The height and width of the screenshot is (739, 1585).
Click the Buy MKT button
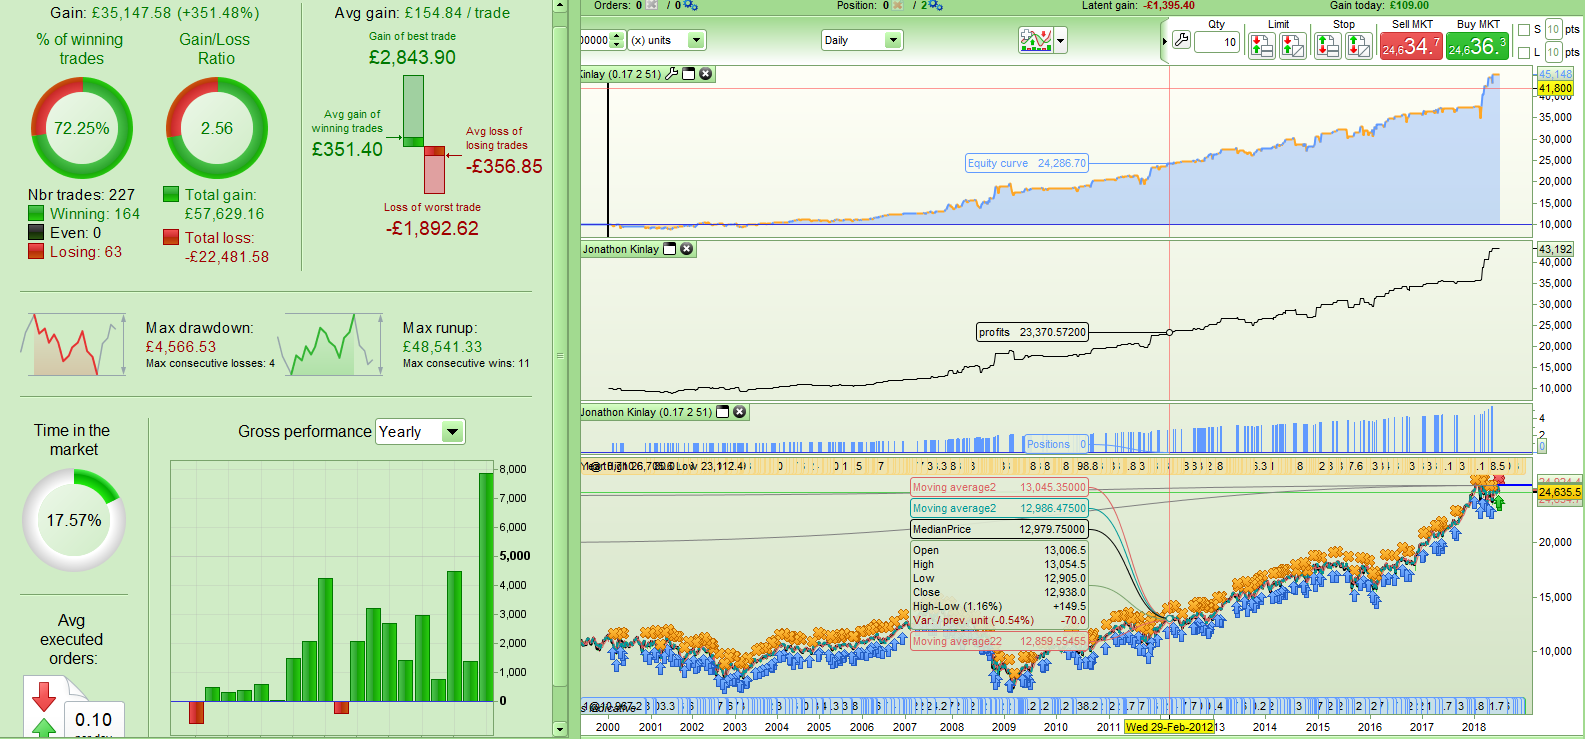point(1477,46)
